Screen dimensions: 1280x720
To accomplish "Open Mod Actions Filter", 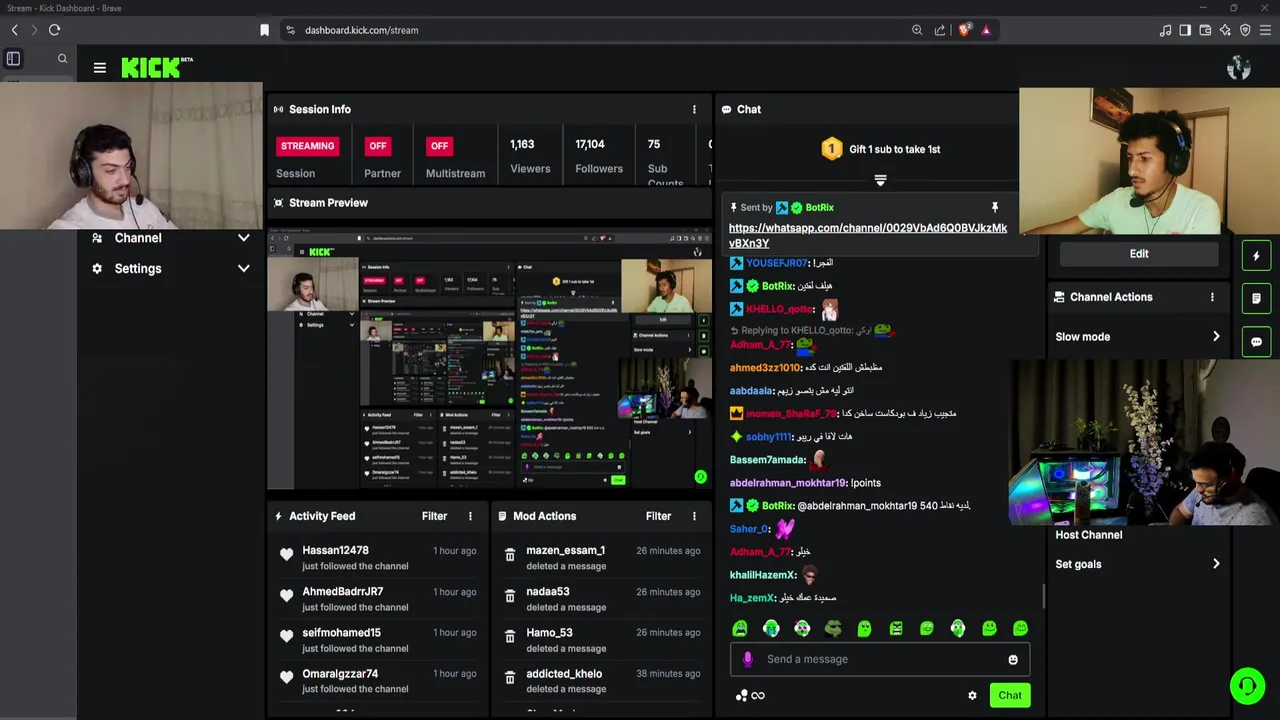I will point(658,516).
